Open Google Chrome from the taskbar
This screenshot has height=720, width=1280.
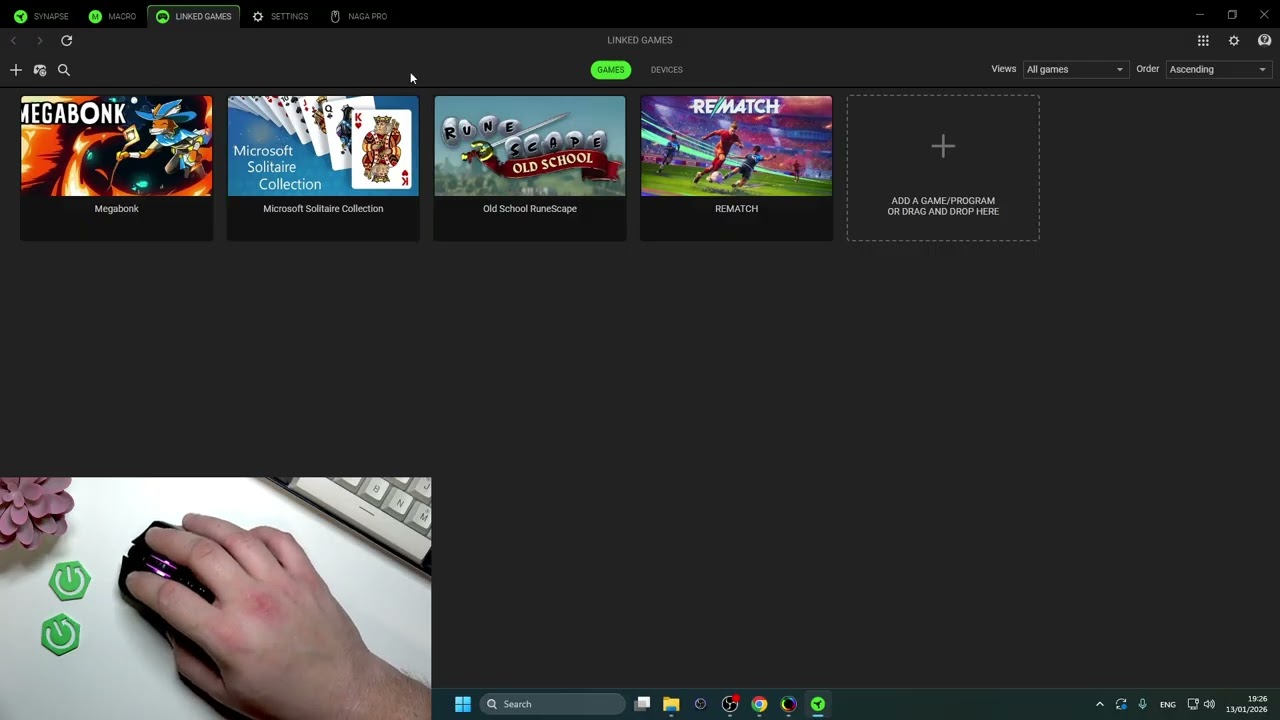(759, 704)
